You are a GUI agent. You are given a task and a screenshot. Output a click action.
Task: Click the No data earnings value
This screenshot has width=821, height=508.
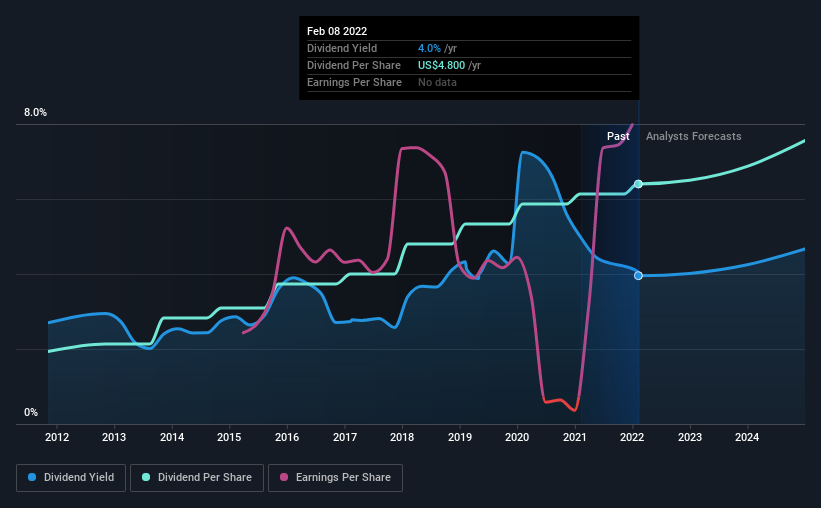[437, 82]
